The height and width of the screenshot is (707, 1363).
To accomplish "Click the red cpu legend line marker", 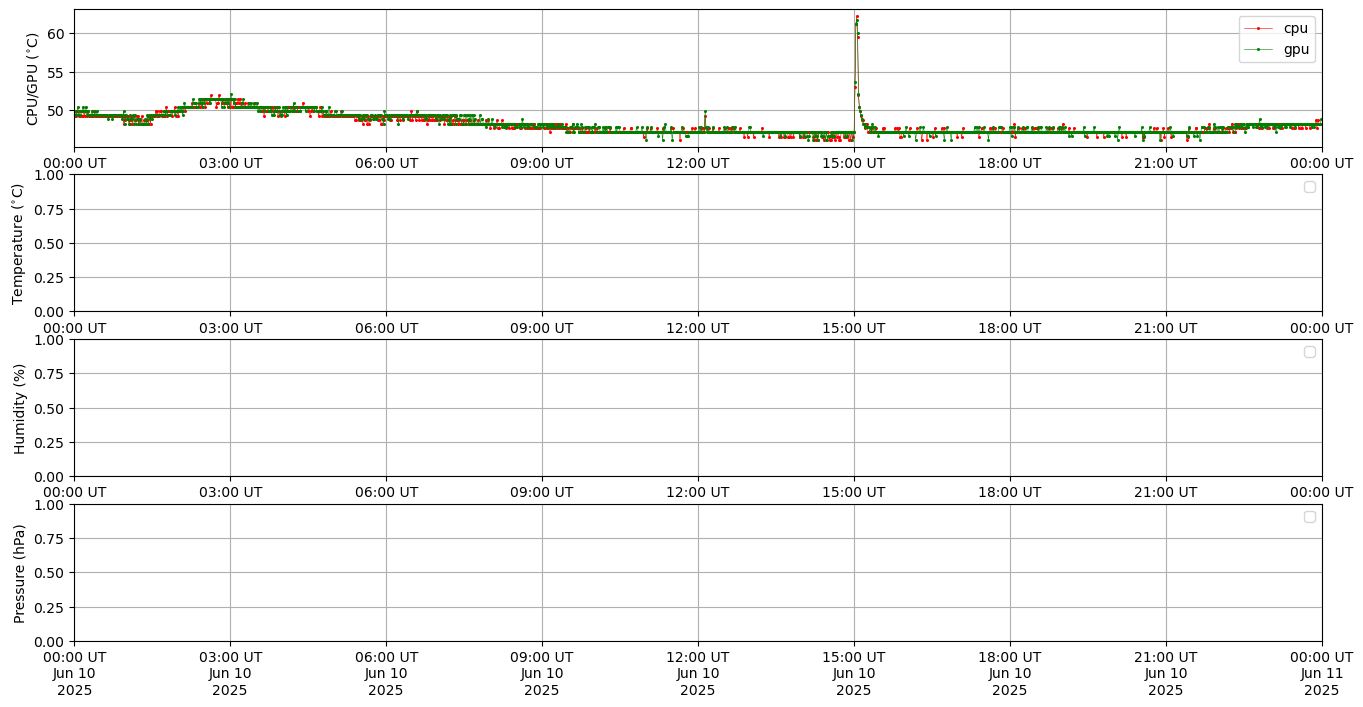I will [1258, 29].
